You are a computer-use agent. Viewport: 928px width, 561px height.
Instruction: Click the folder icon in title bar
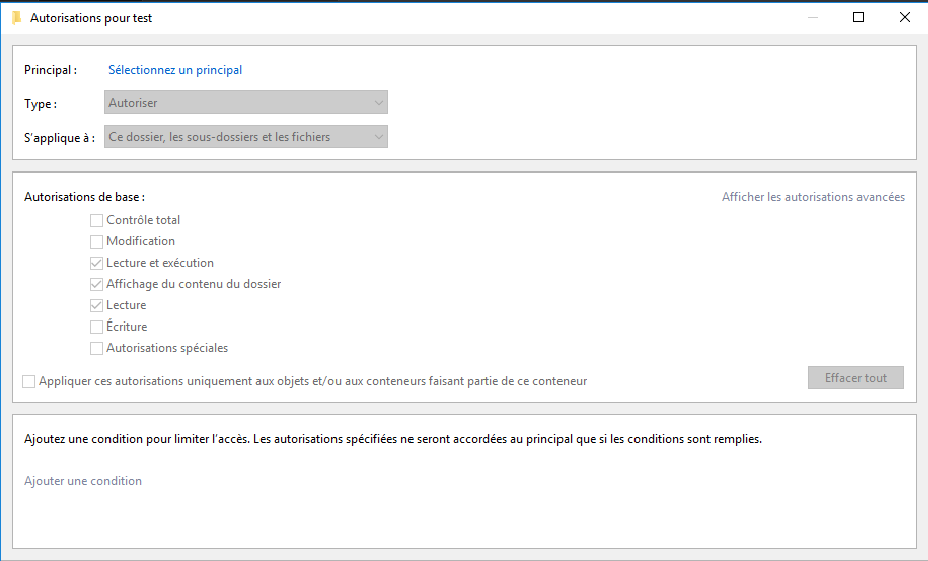click(17, 18)
